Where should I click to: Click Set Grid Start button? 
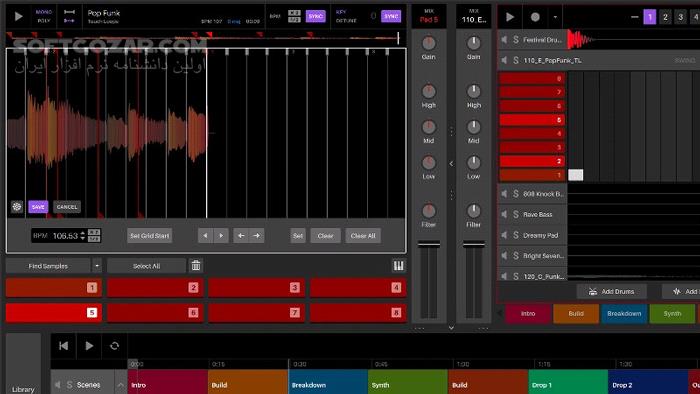click(150, 236)
